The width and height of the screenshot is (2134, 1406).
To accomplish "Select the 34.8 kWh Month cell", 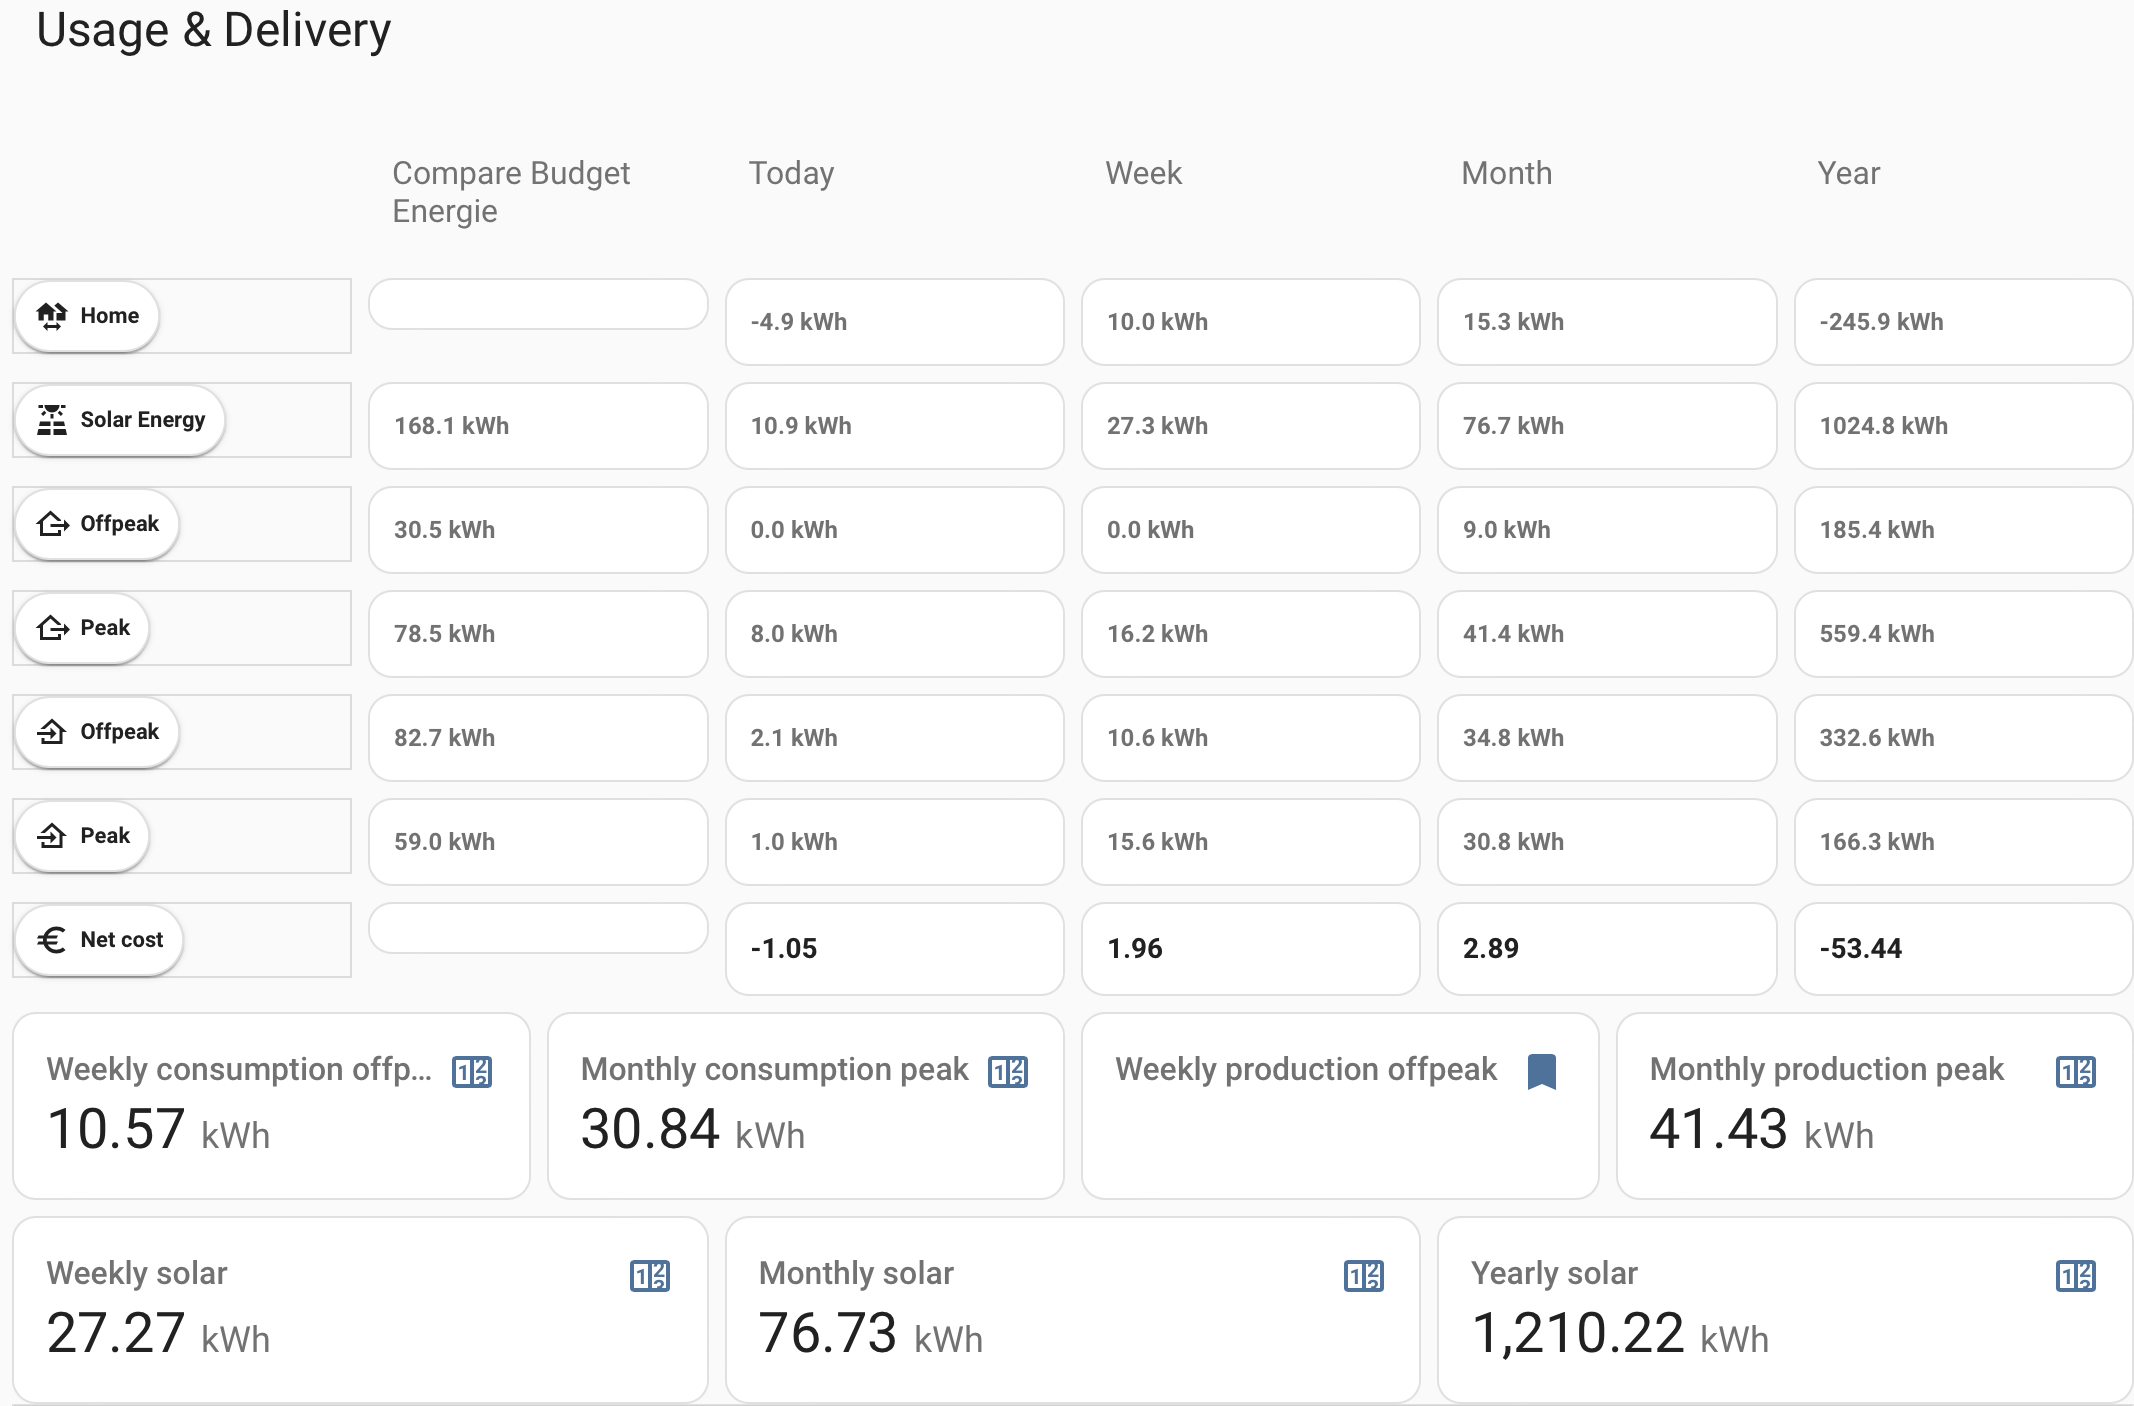I will coord(1607,738).
